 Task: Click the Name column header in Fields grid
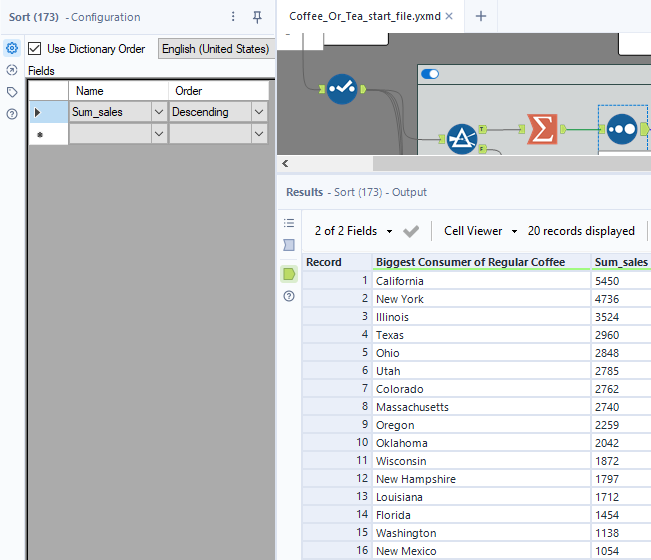pyautogui.click(x=118, y=91)
